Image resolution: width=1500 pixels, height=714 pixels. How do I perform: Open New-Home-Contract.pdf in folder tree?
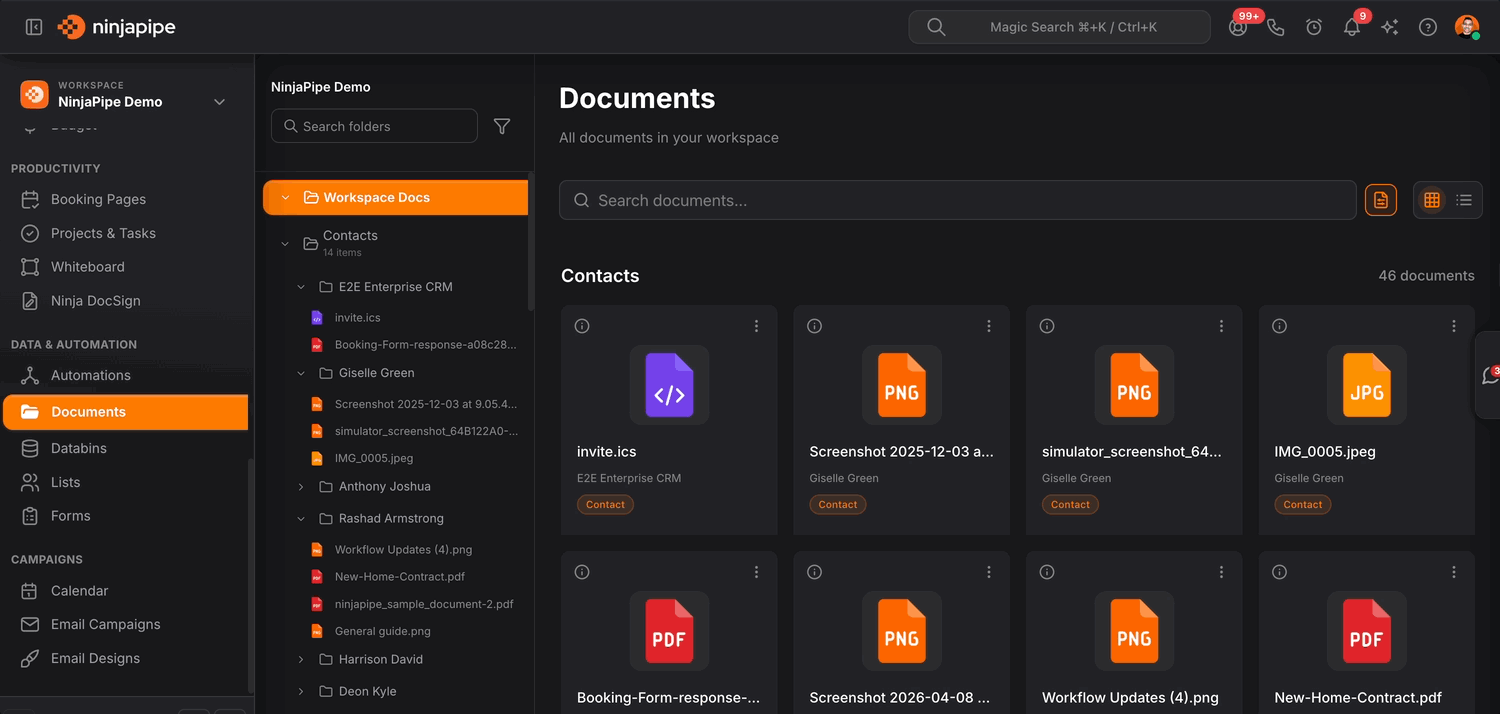point(399,577)
